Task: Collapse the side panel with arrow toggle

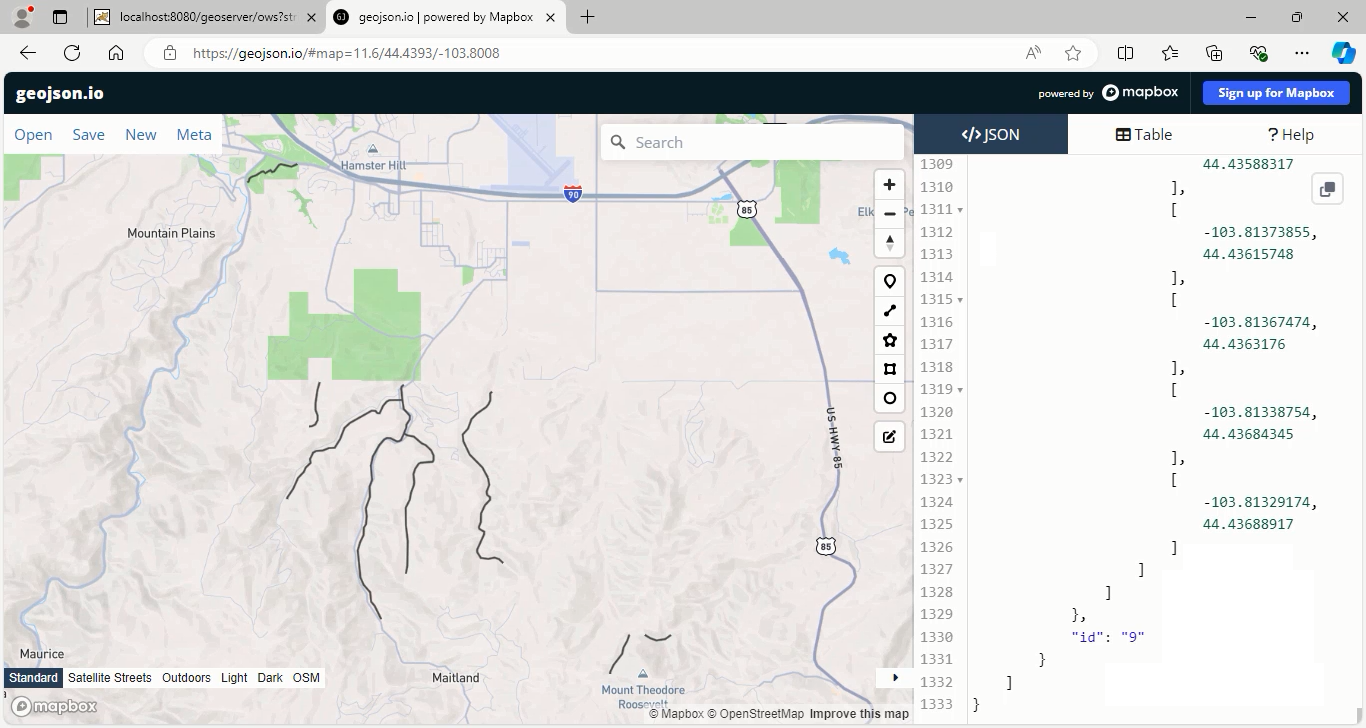Action: pyautogui.click(x=895, y=677)
